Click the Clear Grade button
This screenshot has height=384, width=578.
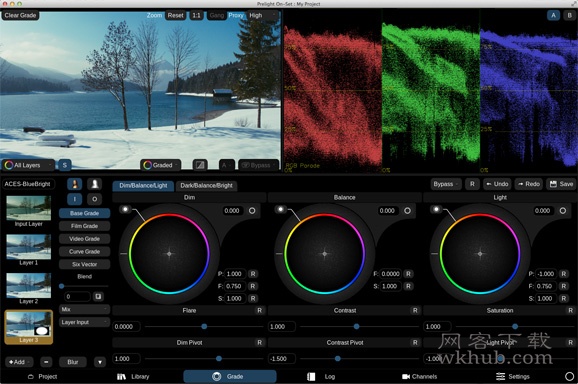[20, 15]
